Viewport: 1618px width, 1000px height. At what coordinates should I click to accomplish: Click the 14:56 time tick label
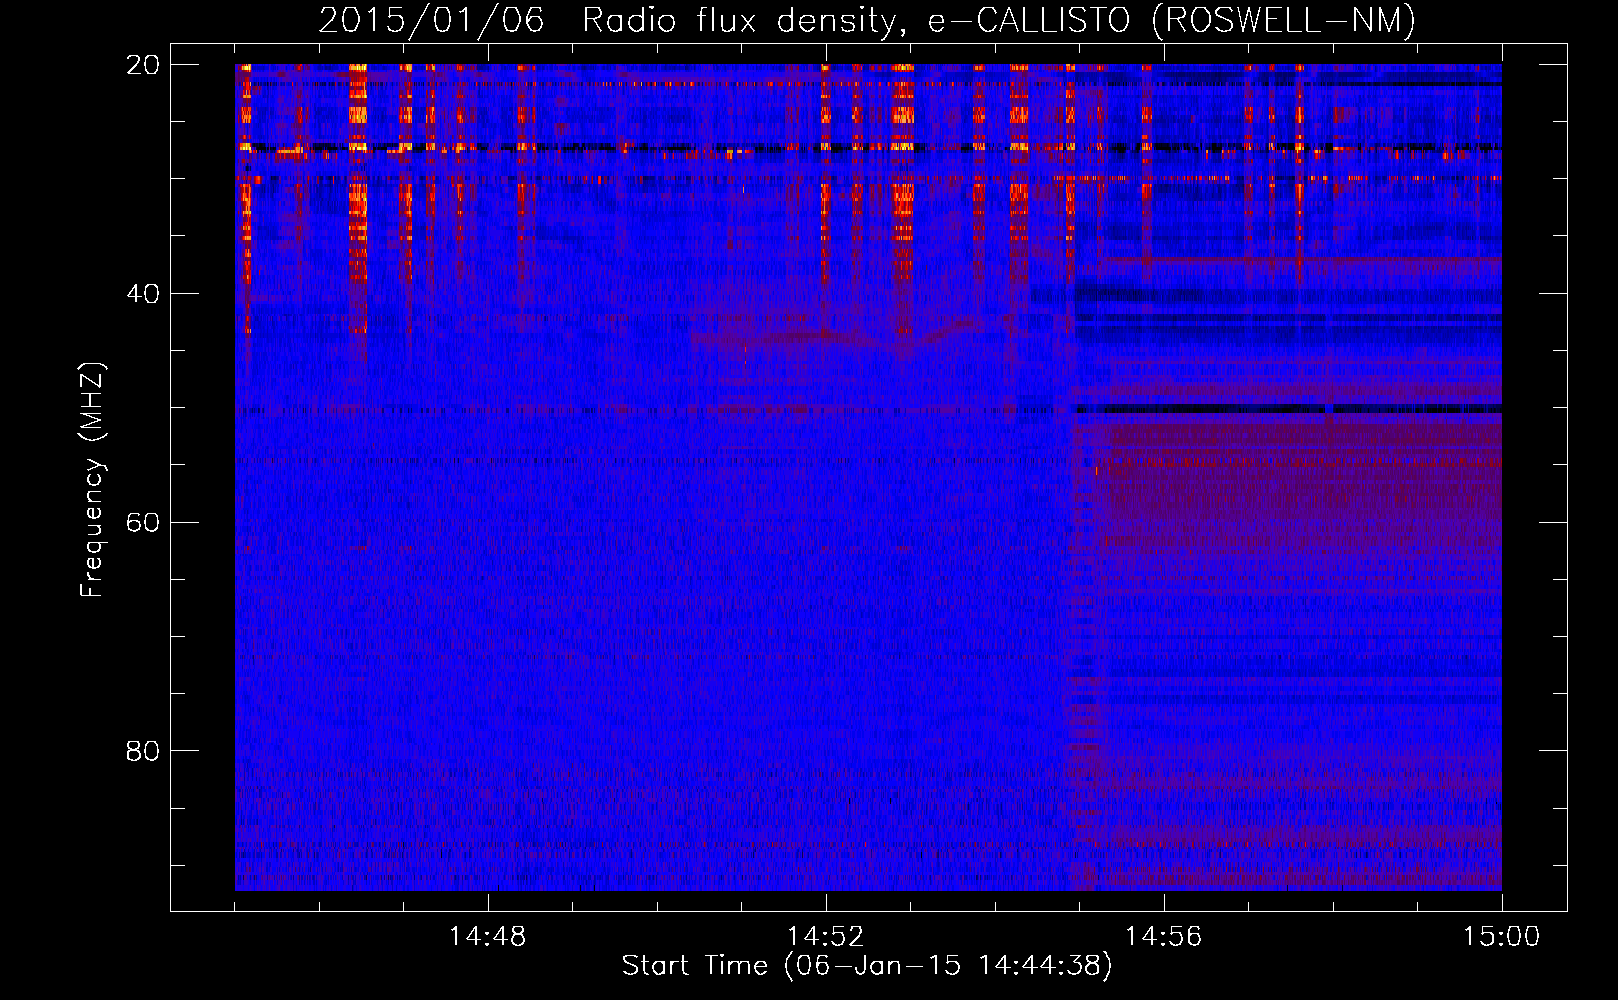coord(1163,937)
